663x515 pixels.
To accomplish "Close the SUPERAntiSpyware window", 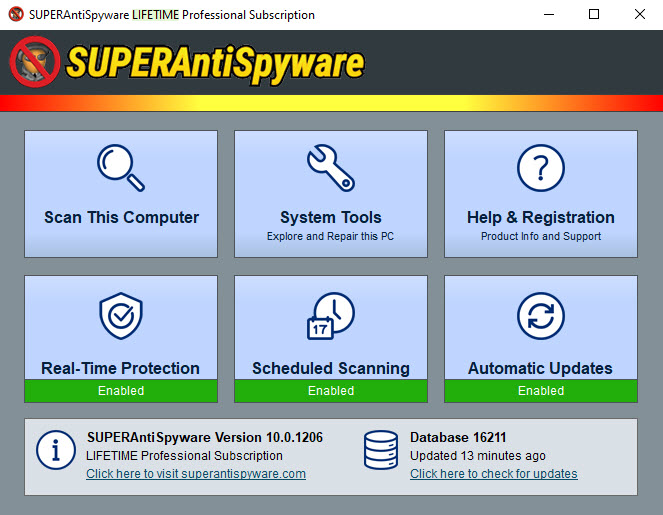I will pos(640,14).
